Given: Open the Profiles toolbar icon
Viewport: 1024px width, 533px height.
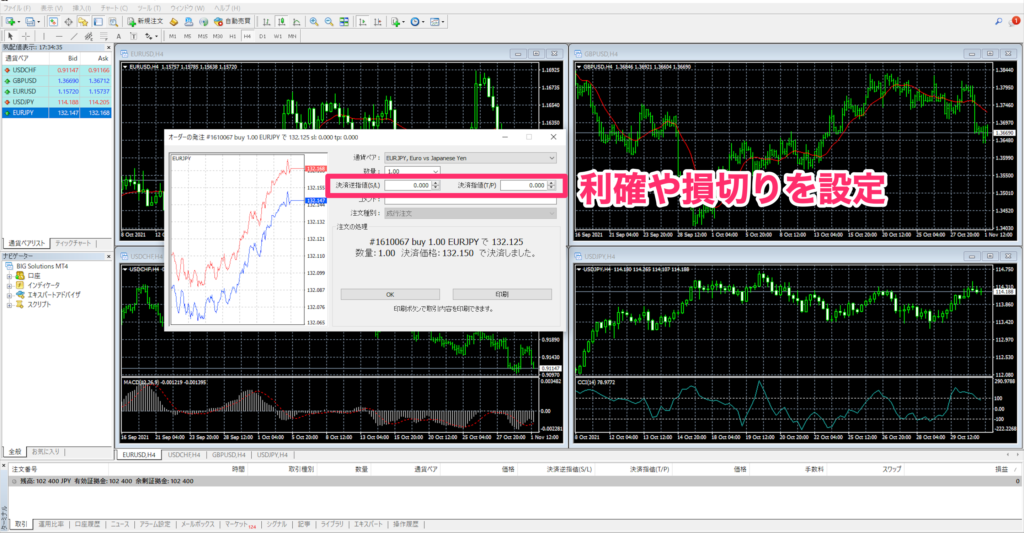Looking at the screenshot, I should [x=30, y=22].
